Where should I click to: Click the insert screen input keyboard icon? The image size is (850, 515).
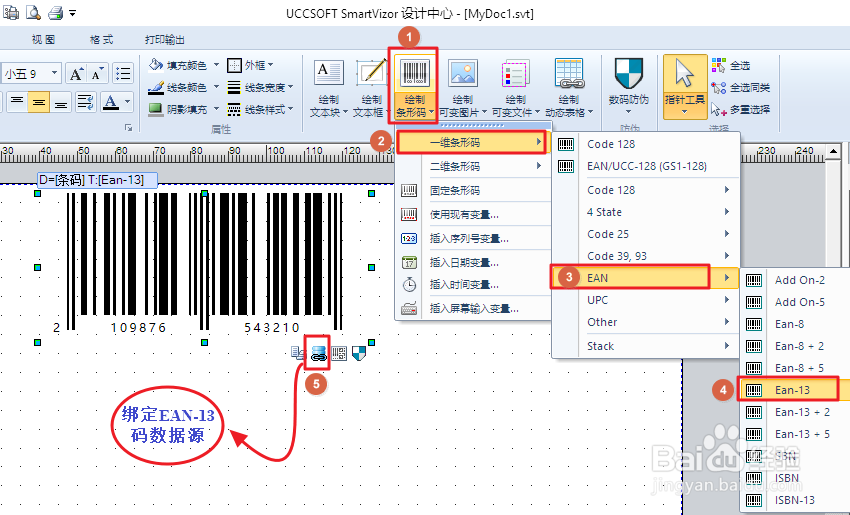[409, 308]
